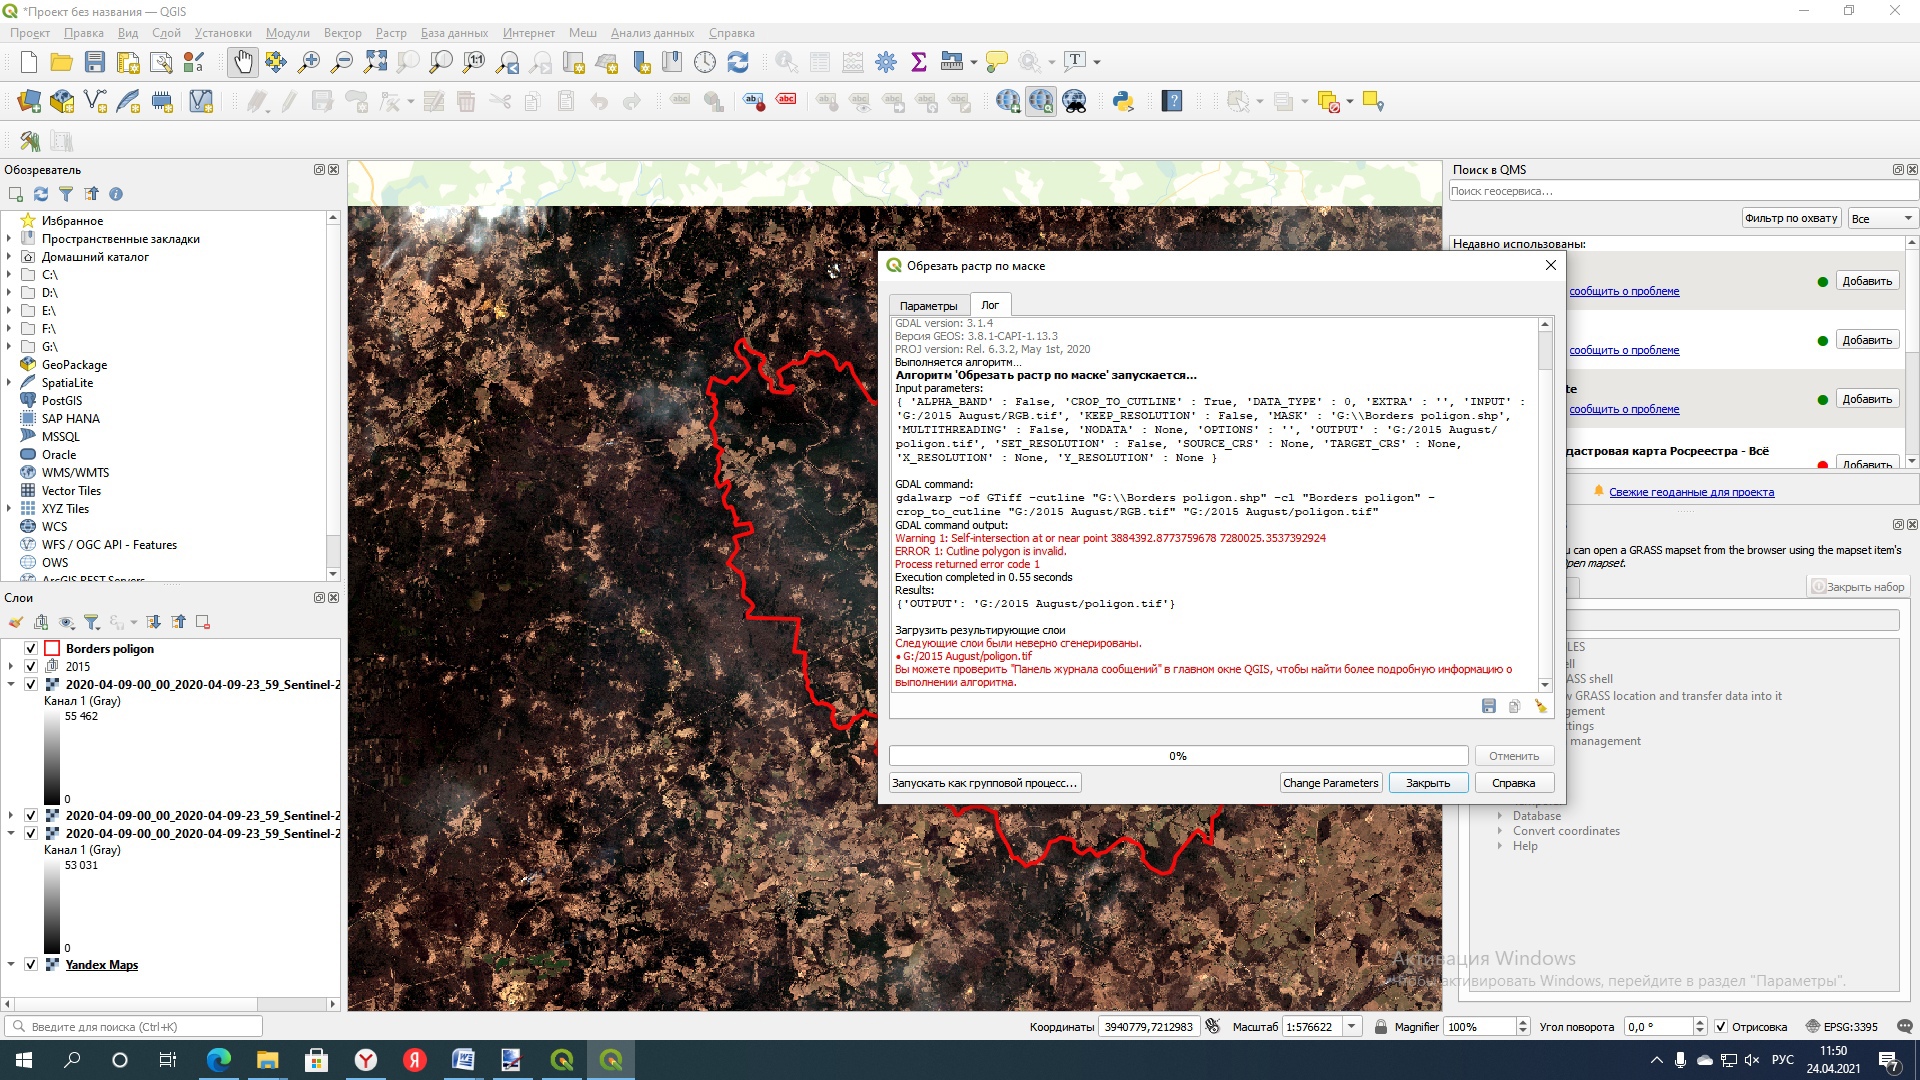Save the log to file icon

coord(1488,707)
